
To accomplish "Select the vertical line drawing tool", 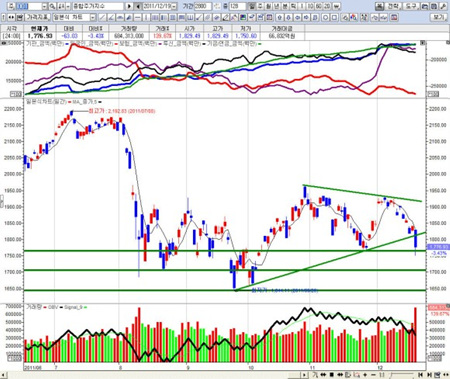I will (x=146, y=17).
